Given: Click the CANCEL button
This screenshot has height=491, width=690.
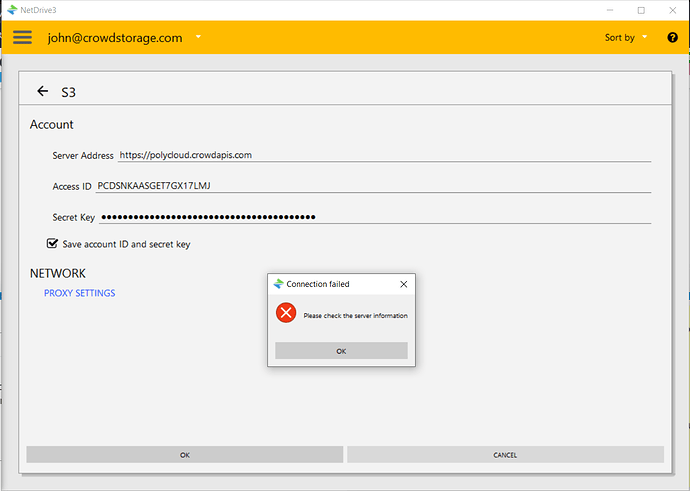Looking at the screenshot, I should 505,454.
